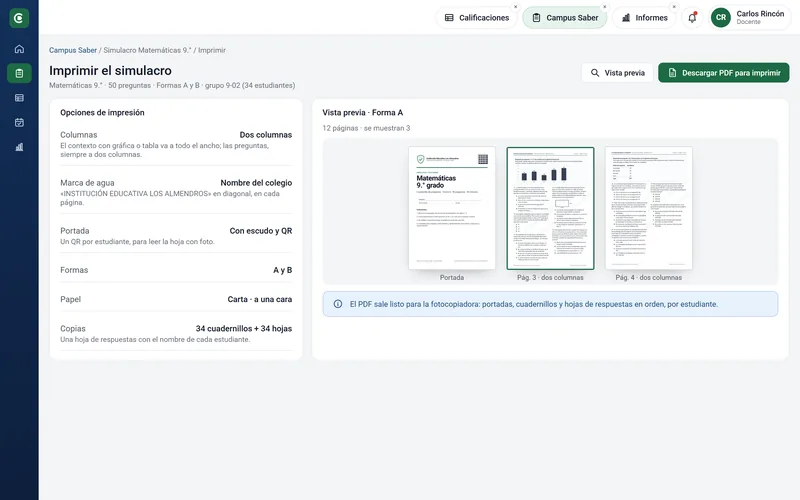Open the Carlos Rincón user menu
The width and height of the screenshot is (800, 500).
[751, 18]
